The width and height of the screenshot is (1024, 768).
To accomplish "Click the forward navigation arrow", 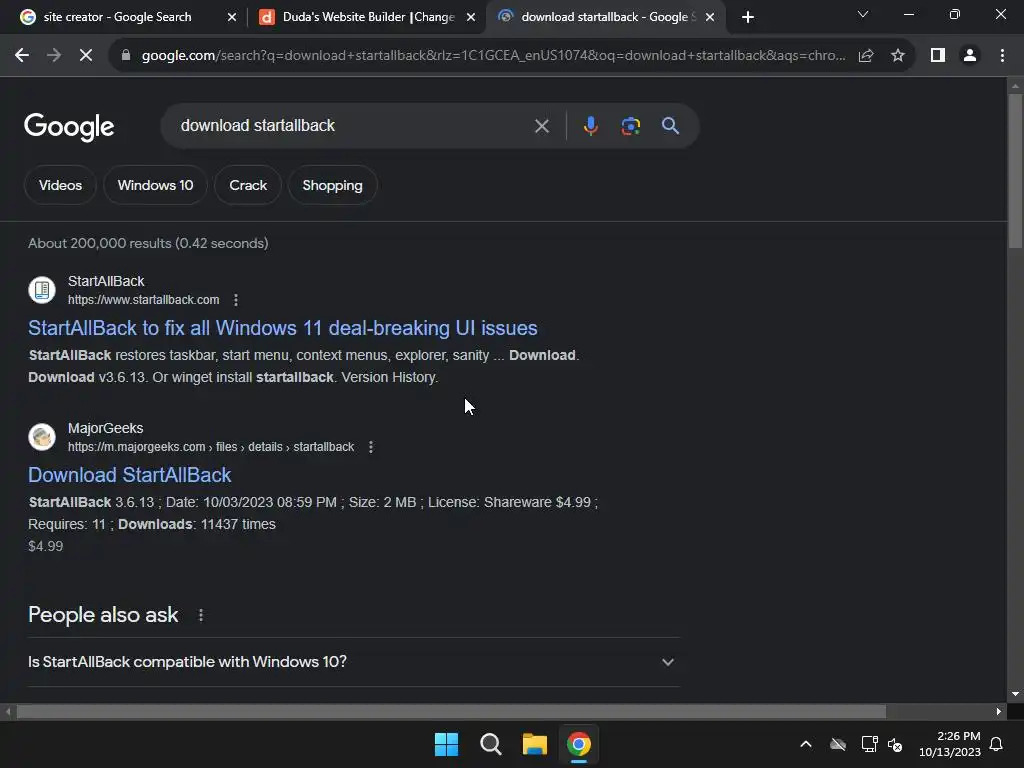I will point(54,56).
